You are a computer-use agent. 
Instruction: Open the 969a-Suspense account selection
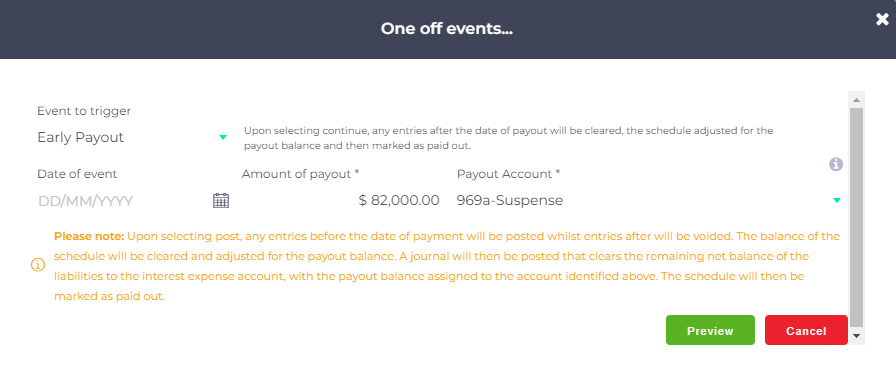pyautogui.click(x=510, y=200)
